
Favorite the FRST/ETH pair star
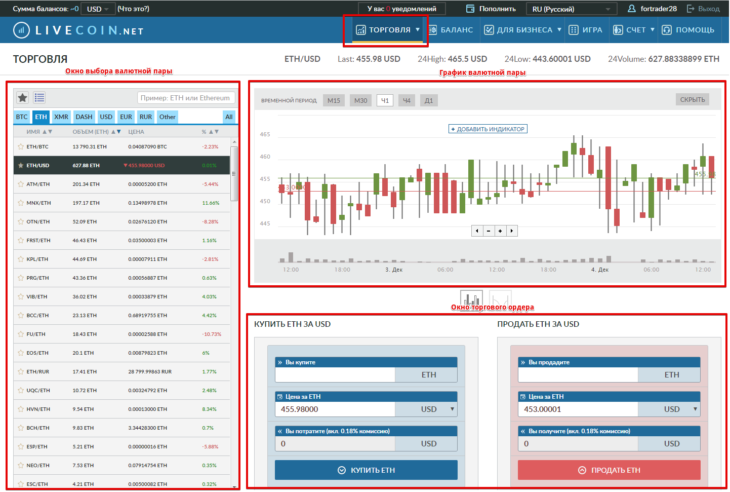(x=20, y=240)
